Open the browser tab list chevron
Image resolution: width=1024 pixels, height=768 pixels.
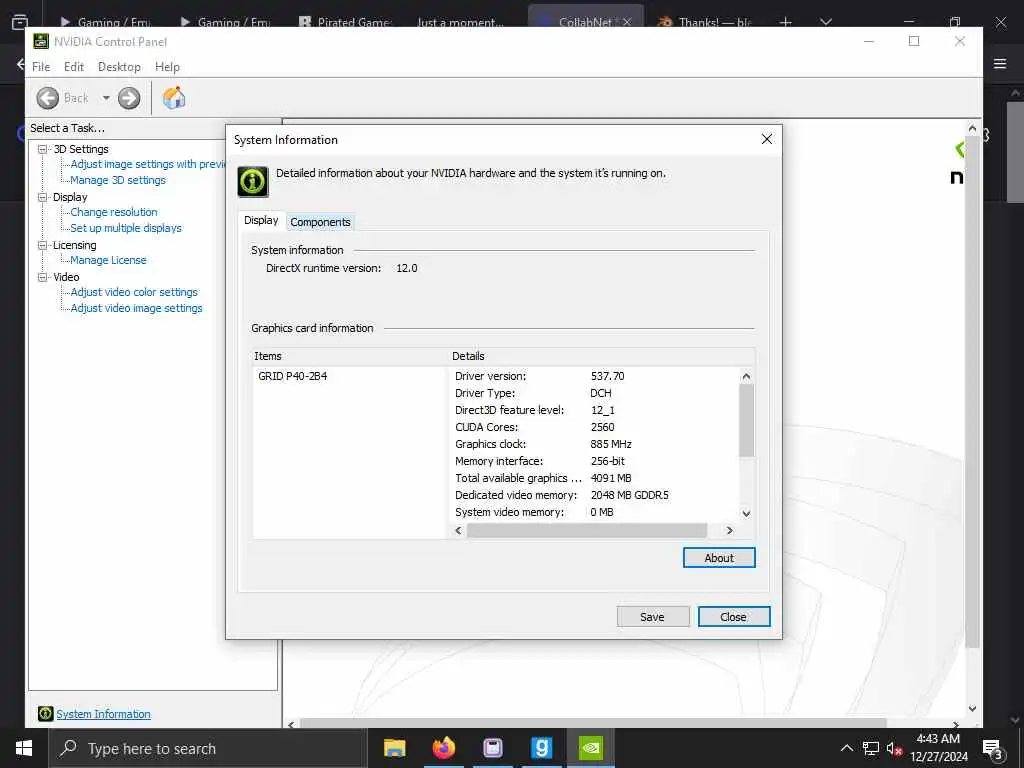click(x=826, y=22)
